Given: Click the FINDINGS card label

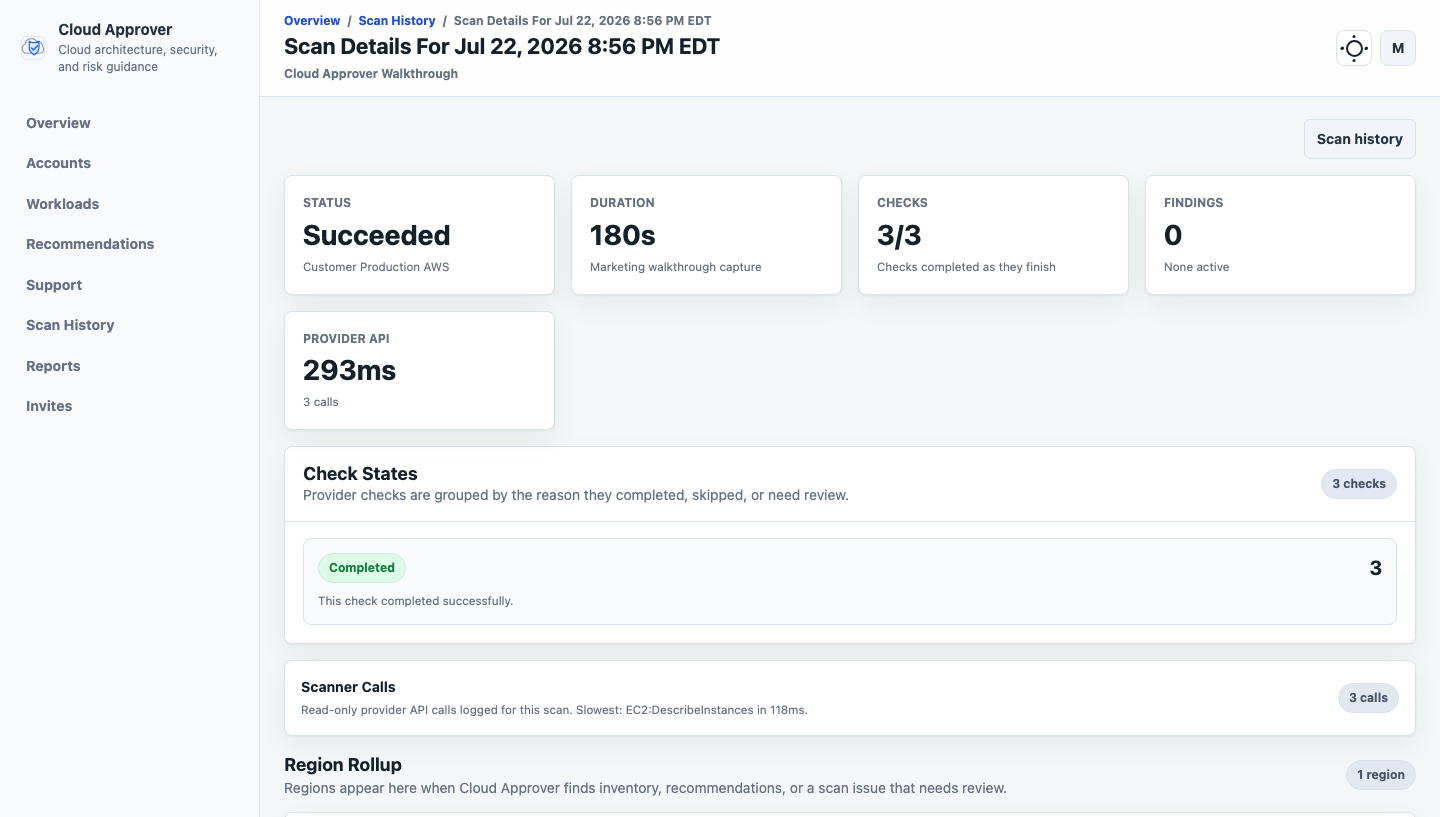Looking at the screenshot, I should click(x=1194, y=203).
